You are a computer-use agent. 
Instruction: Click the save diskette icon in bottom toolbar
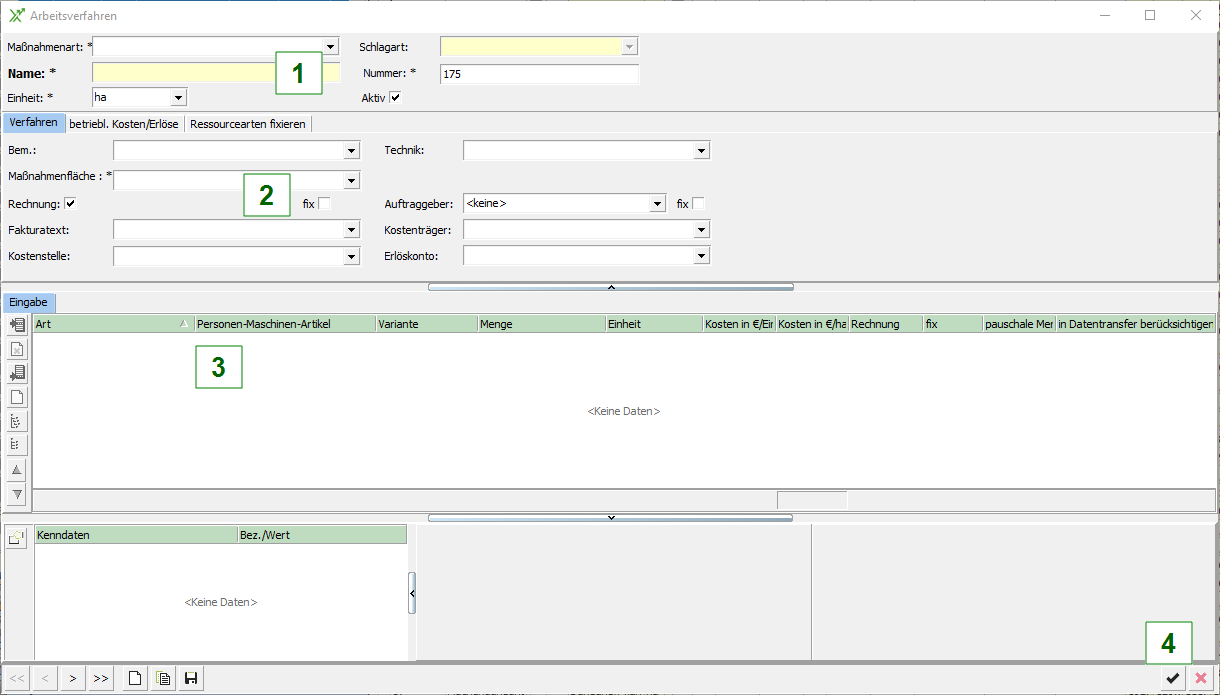[x=190, y=679]
